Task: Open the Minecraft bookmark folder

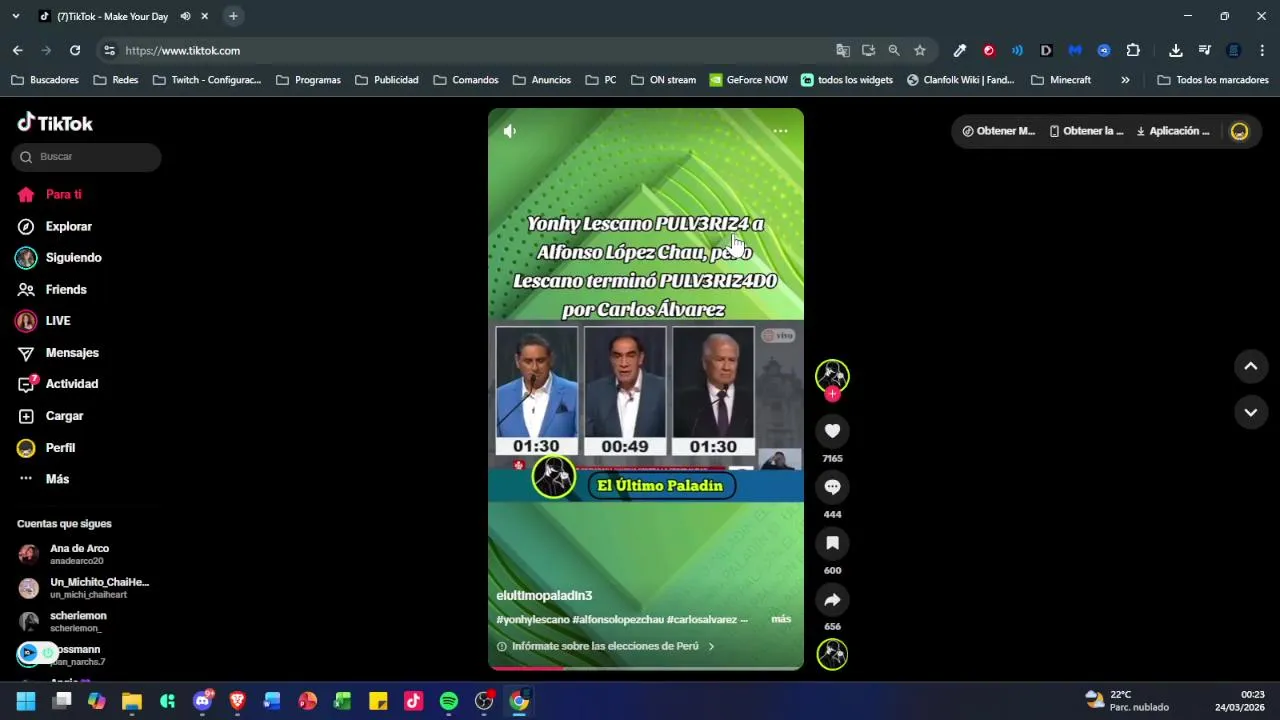Action: point(1061,80)
